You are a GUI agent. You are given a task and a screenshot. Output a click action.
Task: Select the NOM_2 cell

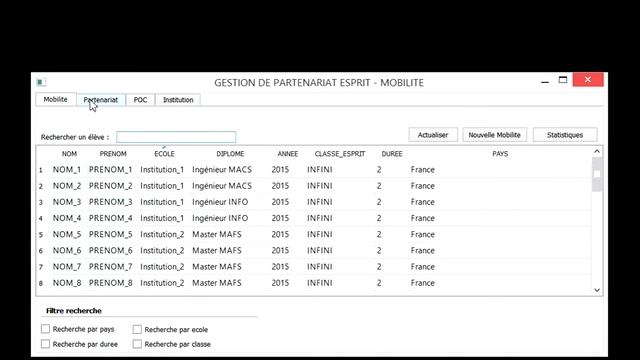point(67,186)
